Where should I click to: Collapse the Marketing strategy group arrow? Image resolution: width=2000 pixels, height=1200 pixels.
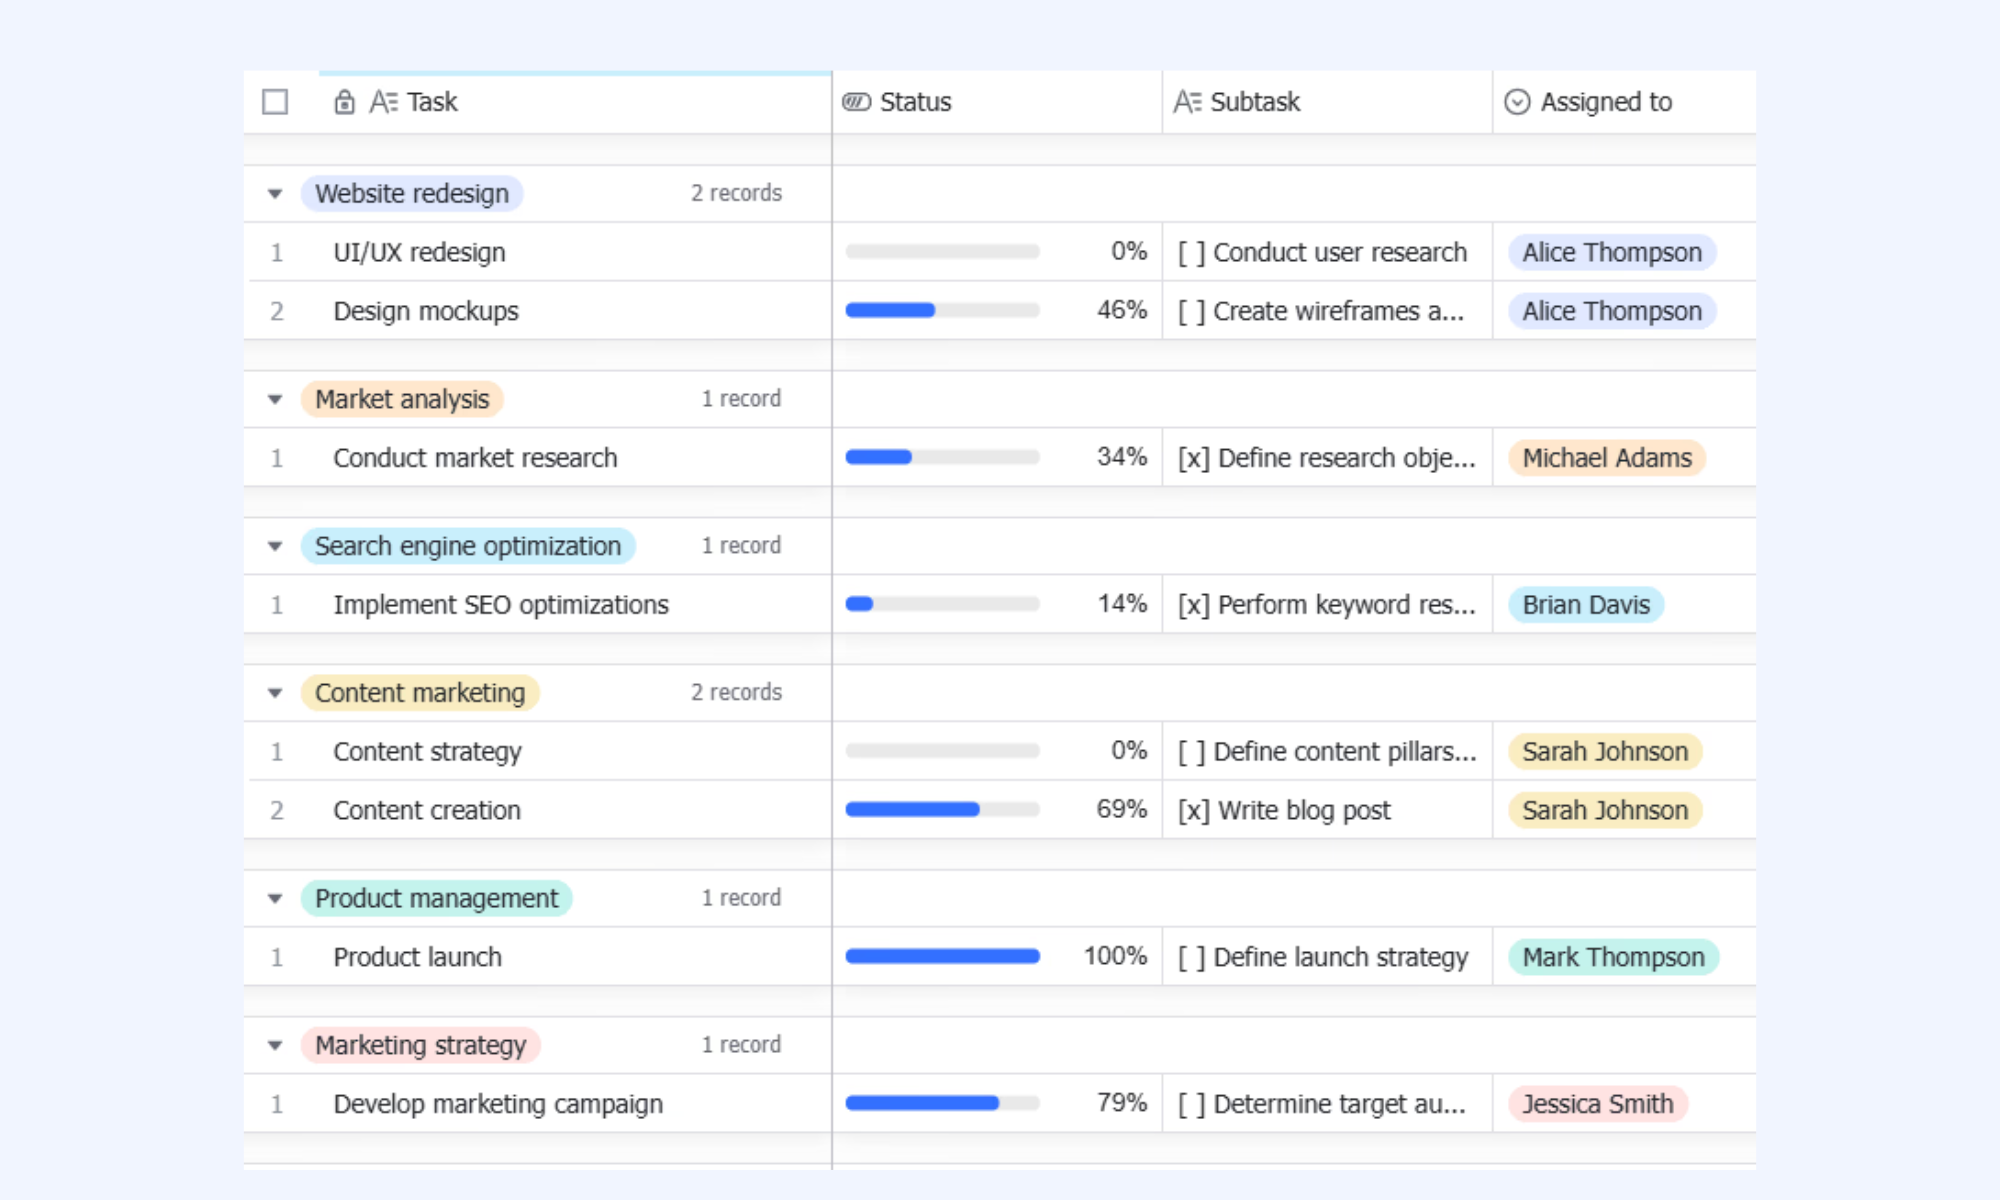[275, 1046]
